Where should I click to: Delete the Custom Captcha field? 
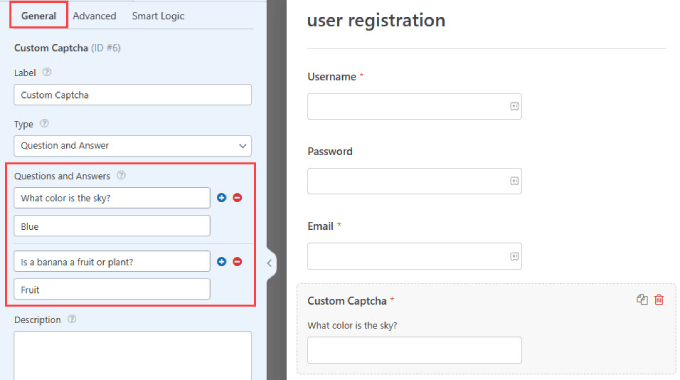click(659, 299)
